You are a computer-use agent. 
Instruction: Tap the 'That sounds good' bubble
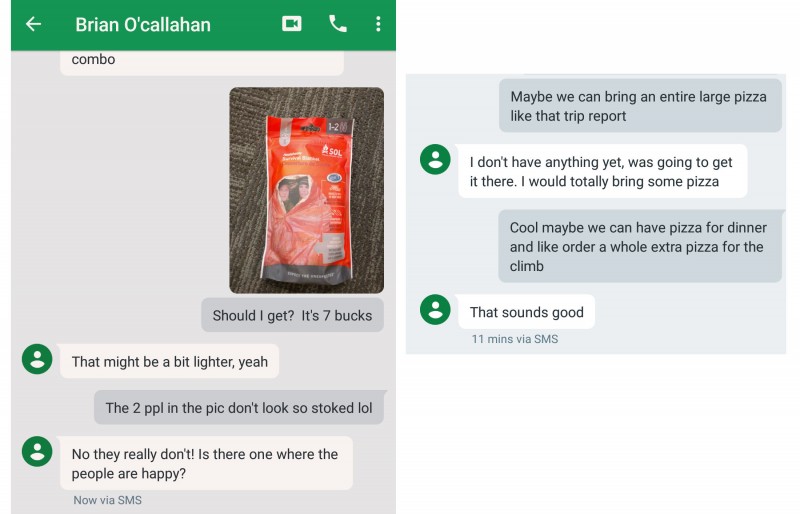pyautogui.click(x=527, y=312)
